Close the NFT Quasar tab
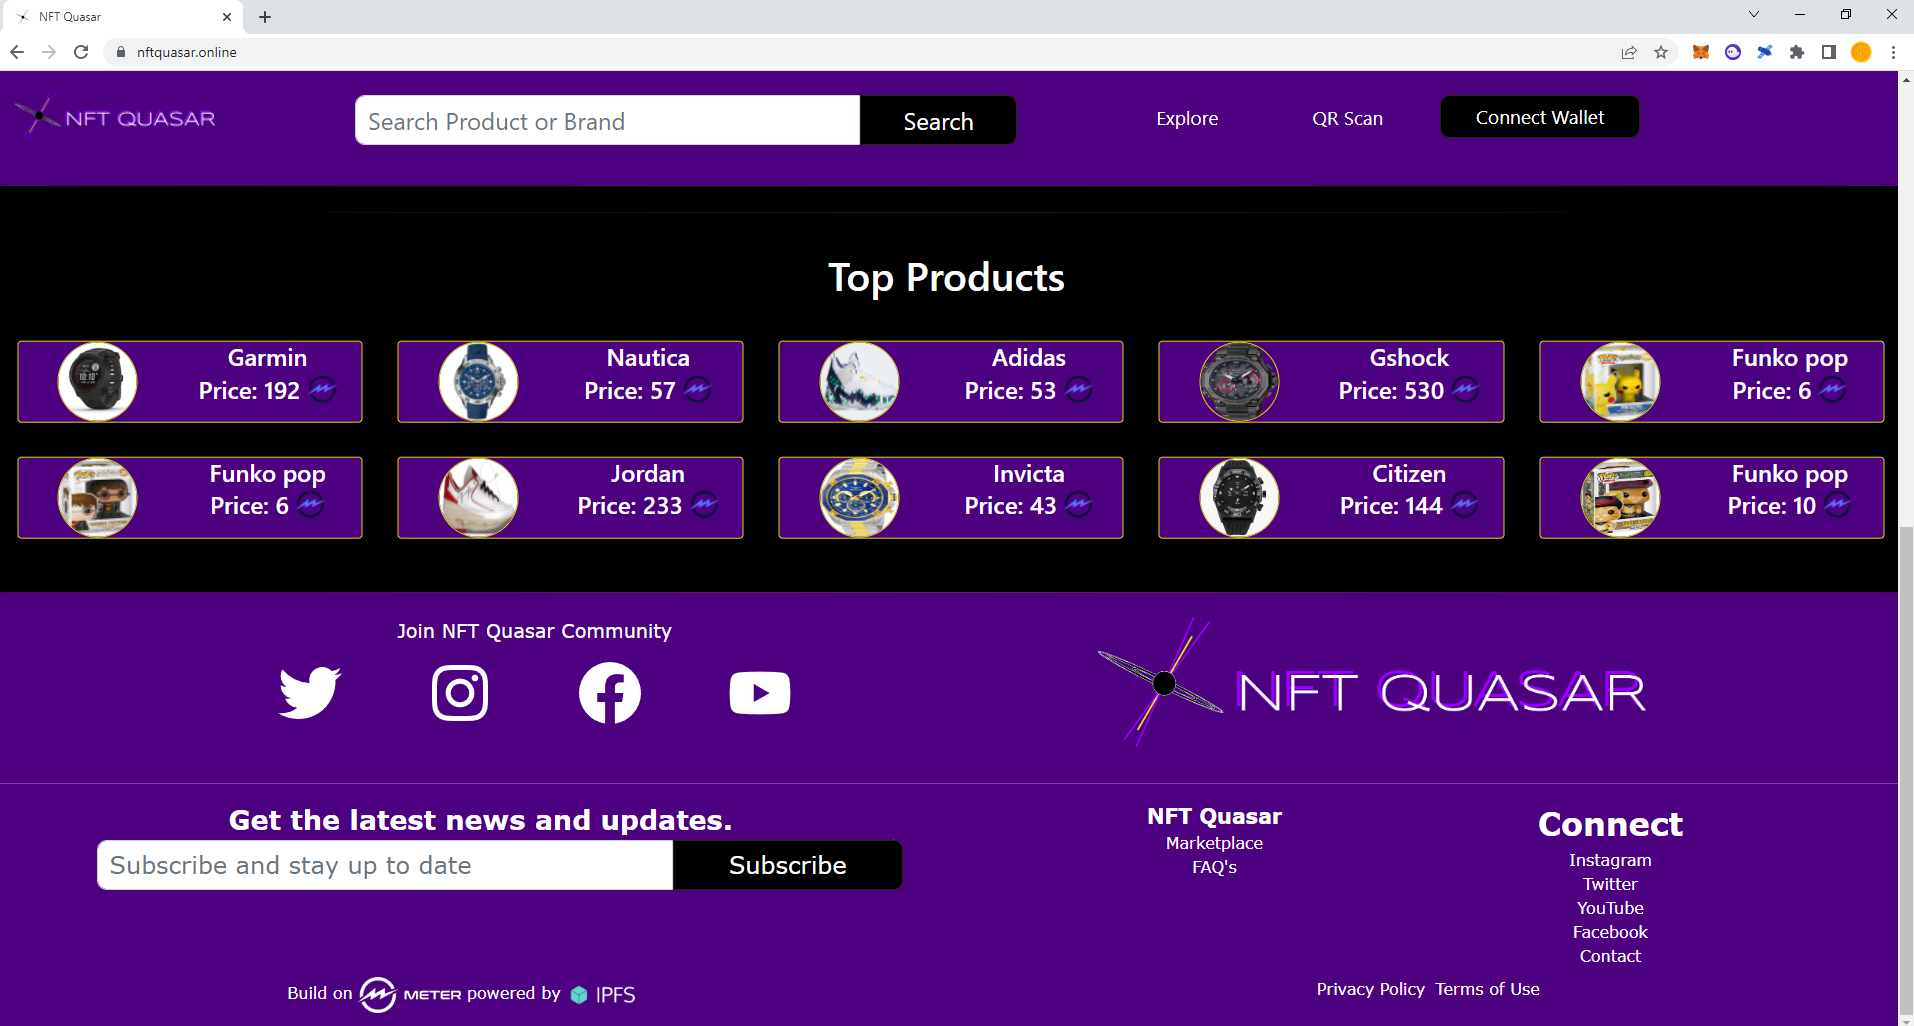 tap(227, 17)
